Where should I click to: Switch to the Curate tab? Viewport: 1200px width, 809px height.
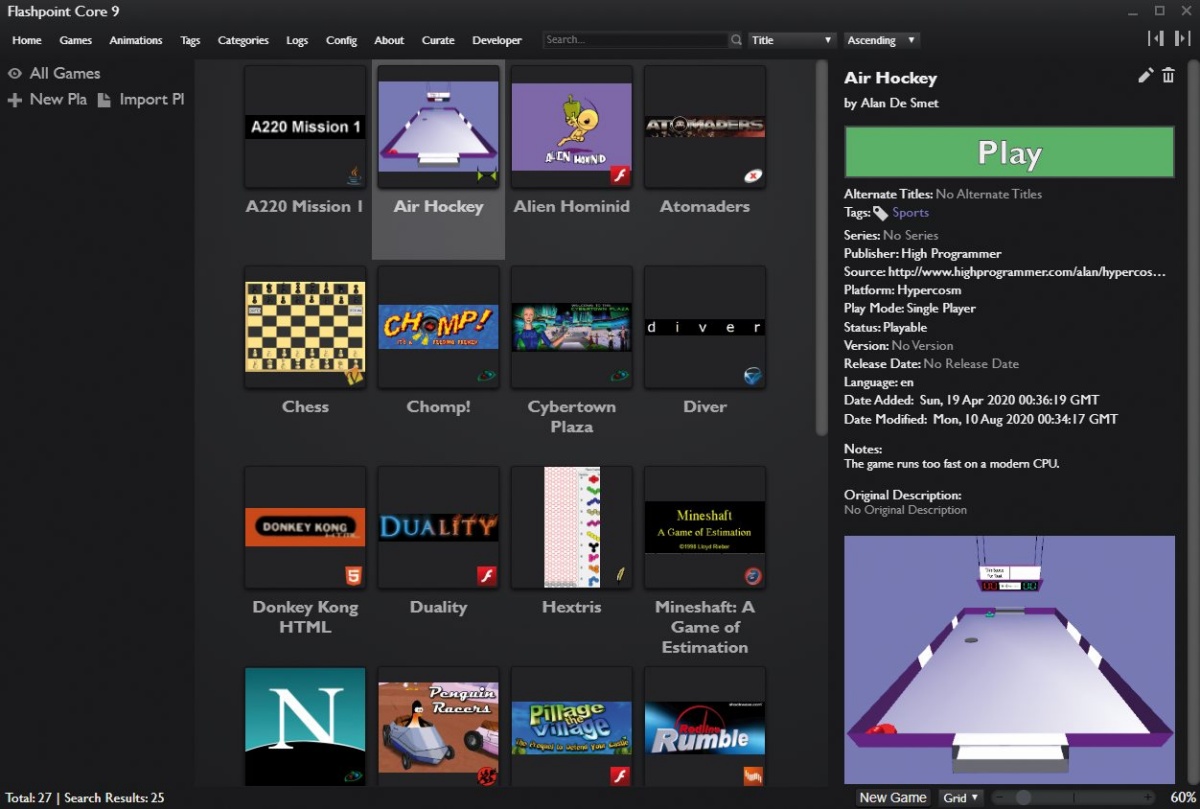coord(438,40)
